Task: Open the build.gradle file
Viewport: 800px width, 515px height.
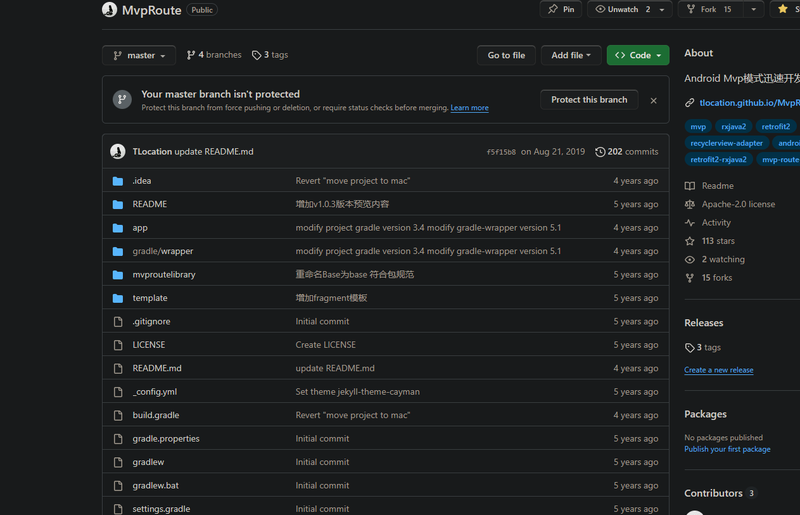Action: [x=156, y=415]
